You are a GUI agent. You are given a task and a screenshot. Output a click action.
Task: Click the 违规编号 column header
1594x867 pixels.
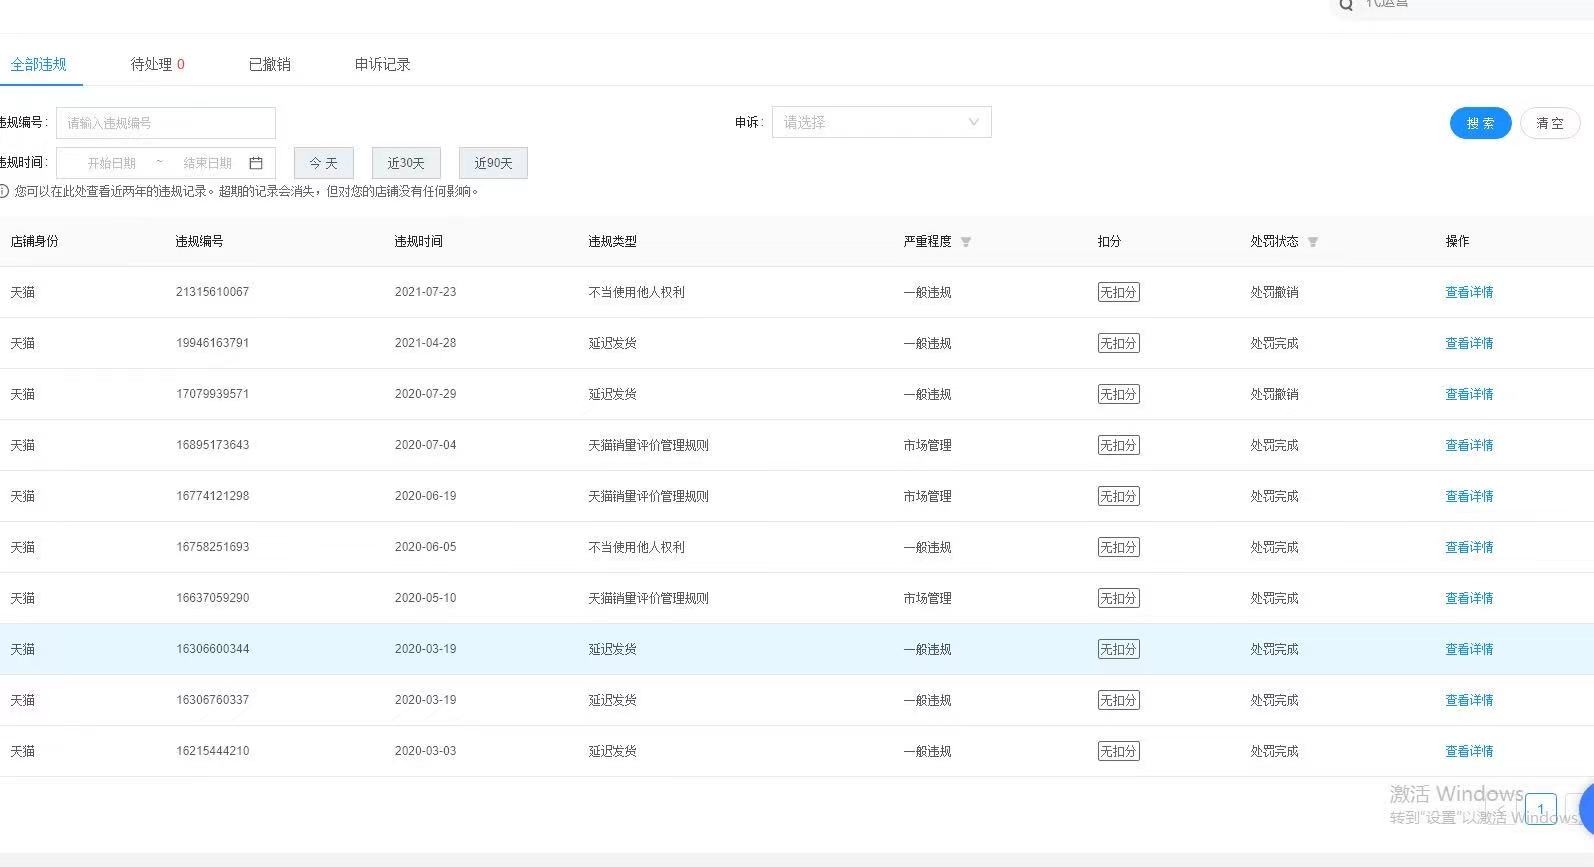199,241
